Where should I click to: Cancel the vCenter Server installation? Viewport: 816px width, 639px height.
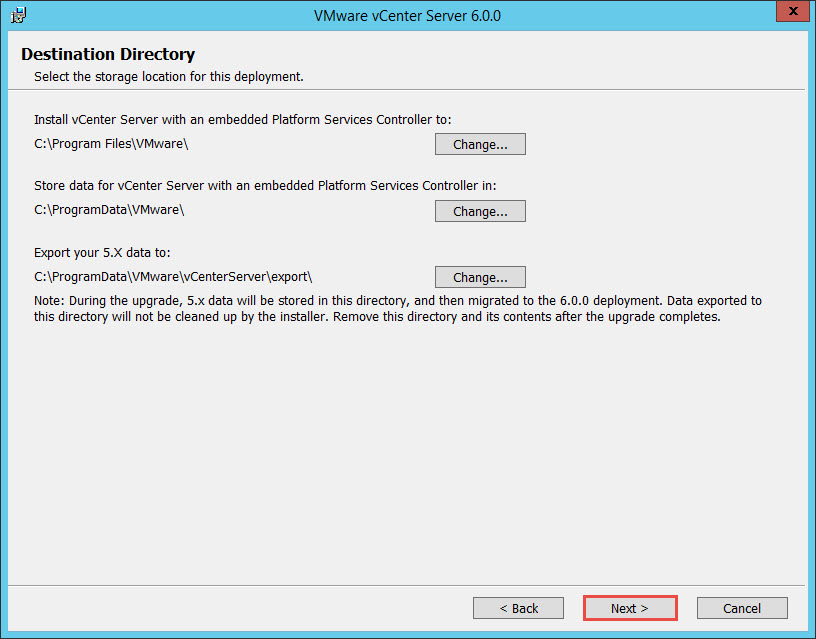pos(742,607)
